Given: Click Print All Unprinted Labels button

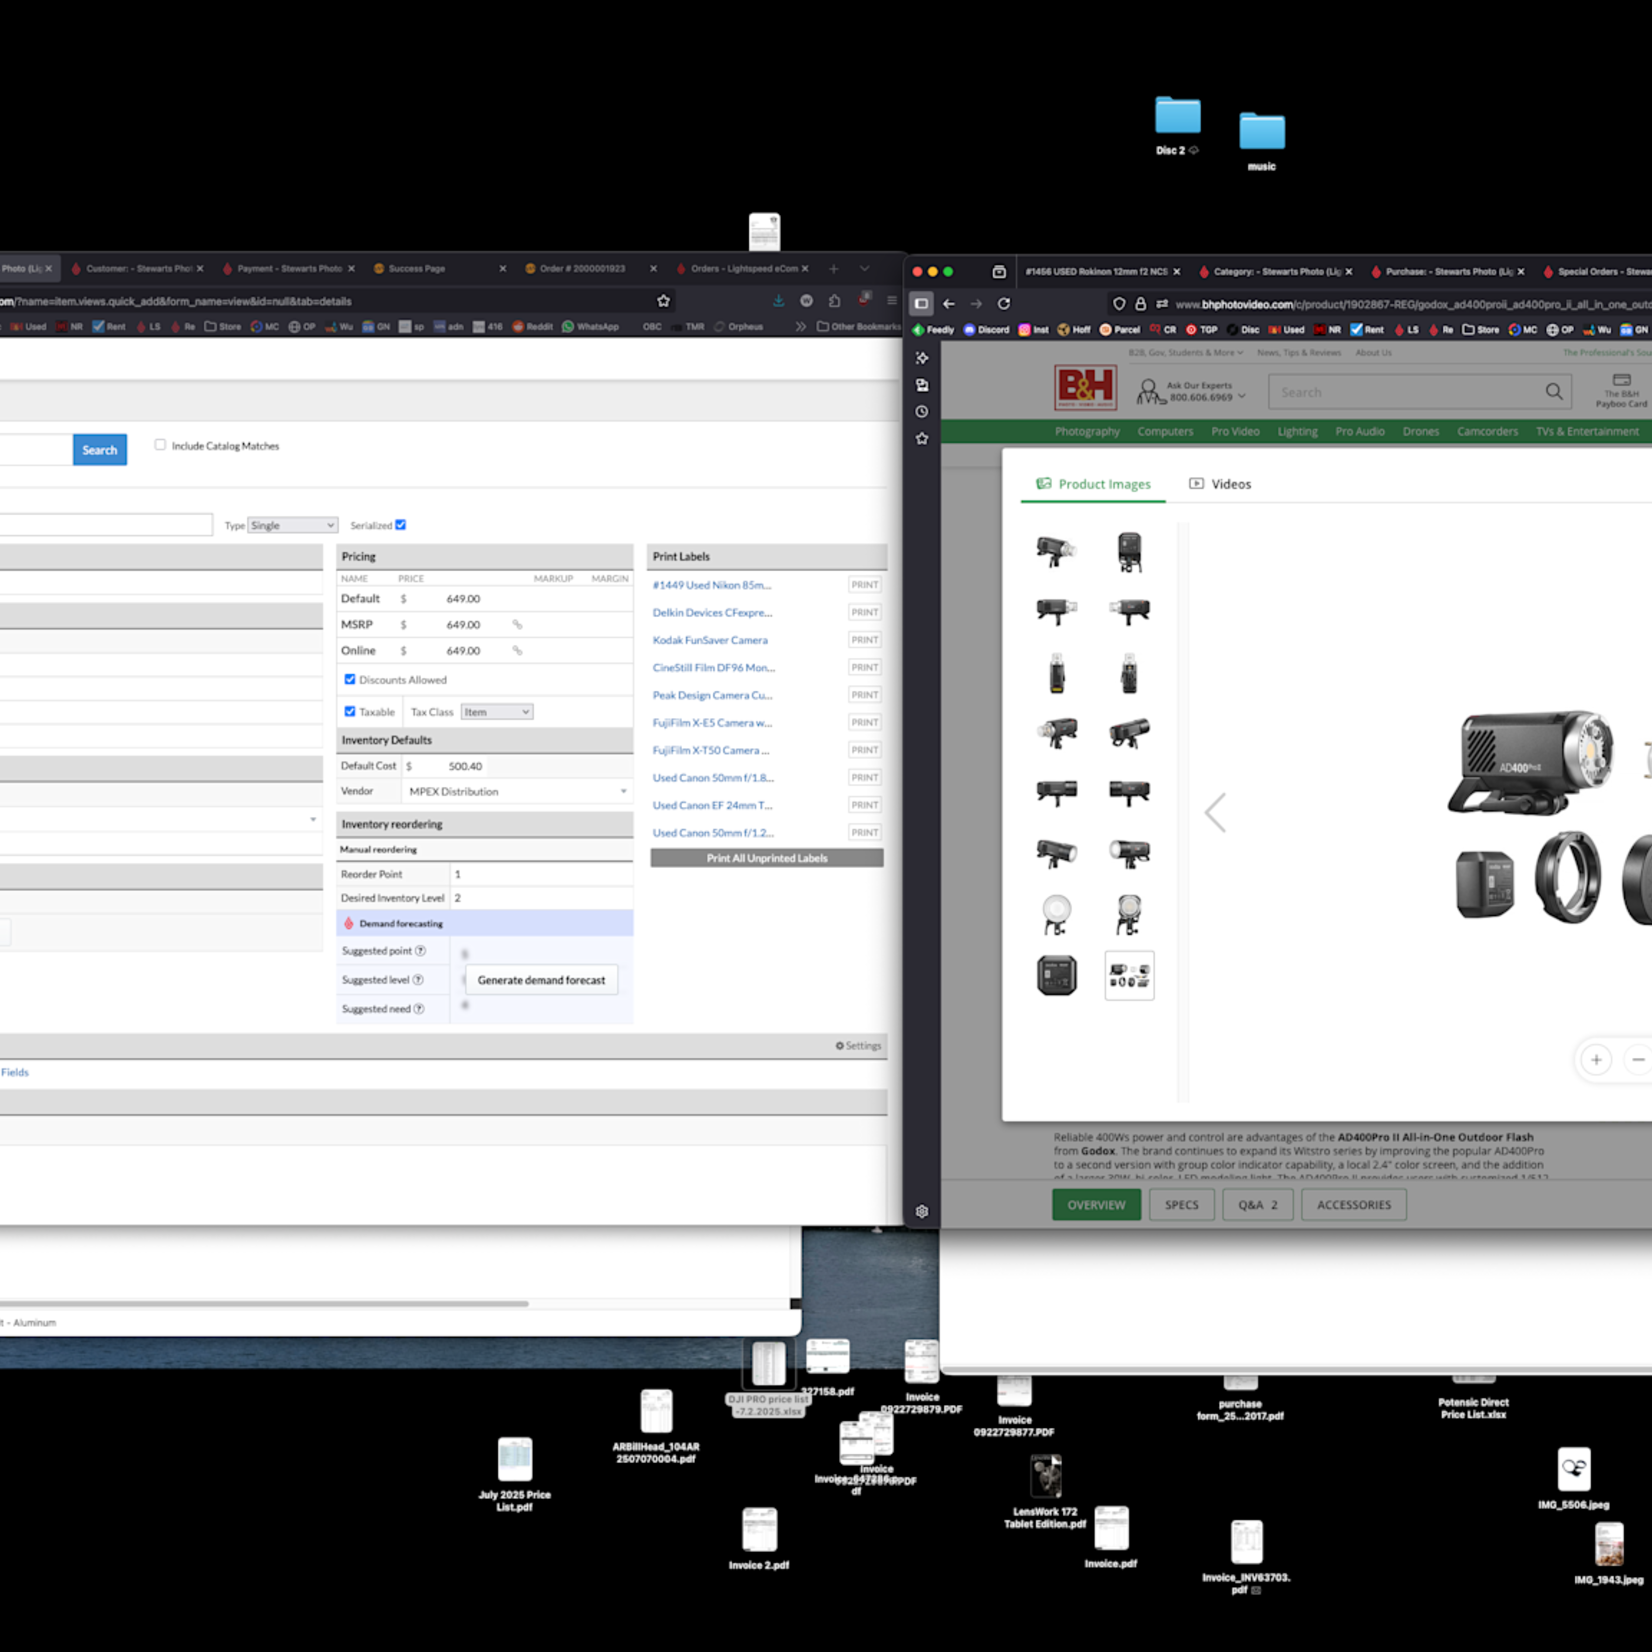Looking at the screenshot, I should click(x=766, y=858).
